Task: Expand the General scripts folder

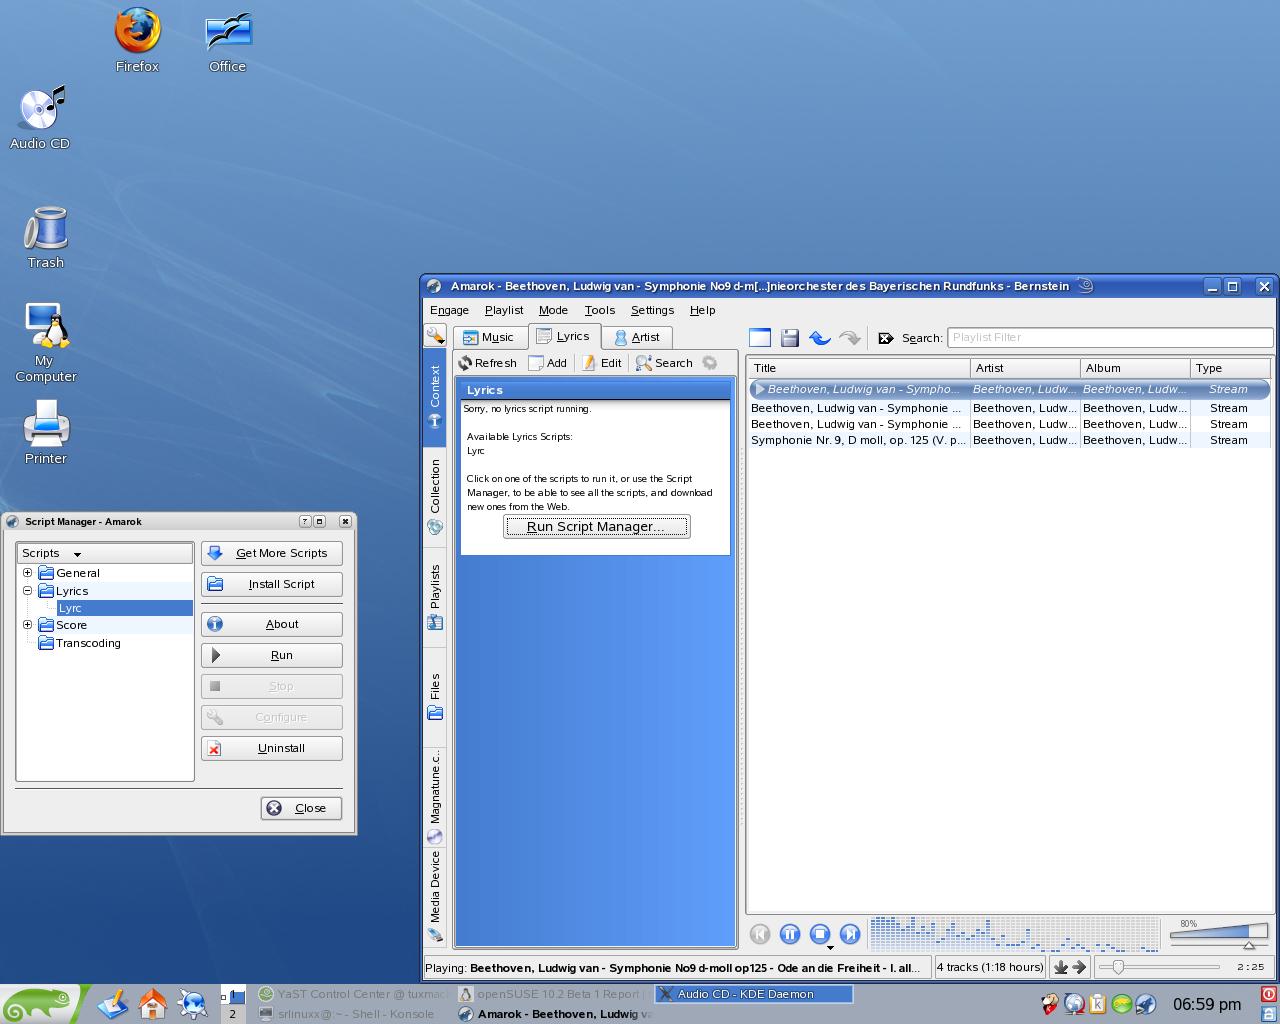Action: click(x=28, y=573)
